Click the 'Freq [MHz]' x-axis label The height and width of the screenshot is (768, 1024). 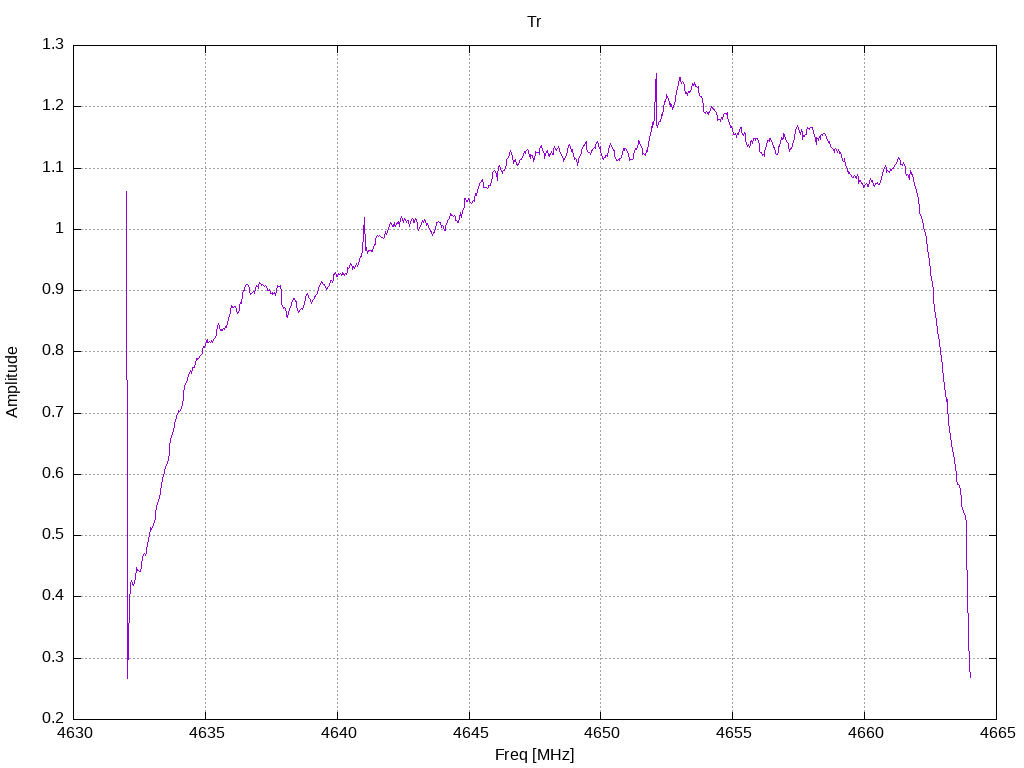[x=534, y=755]
